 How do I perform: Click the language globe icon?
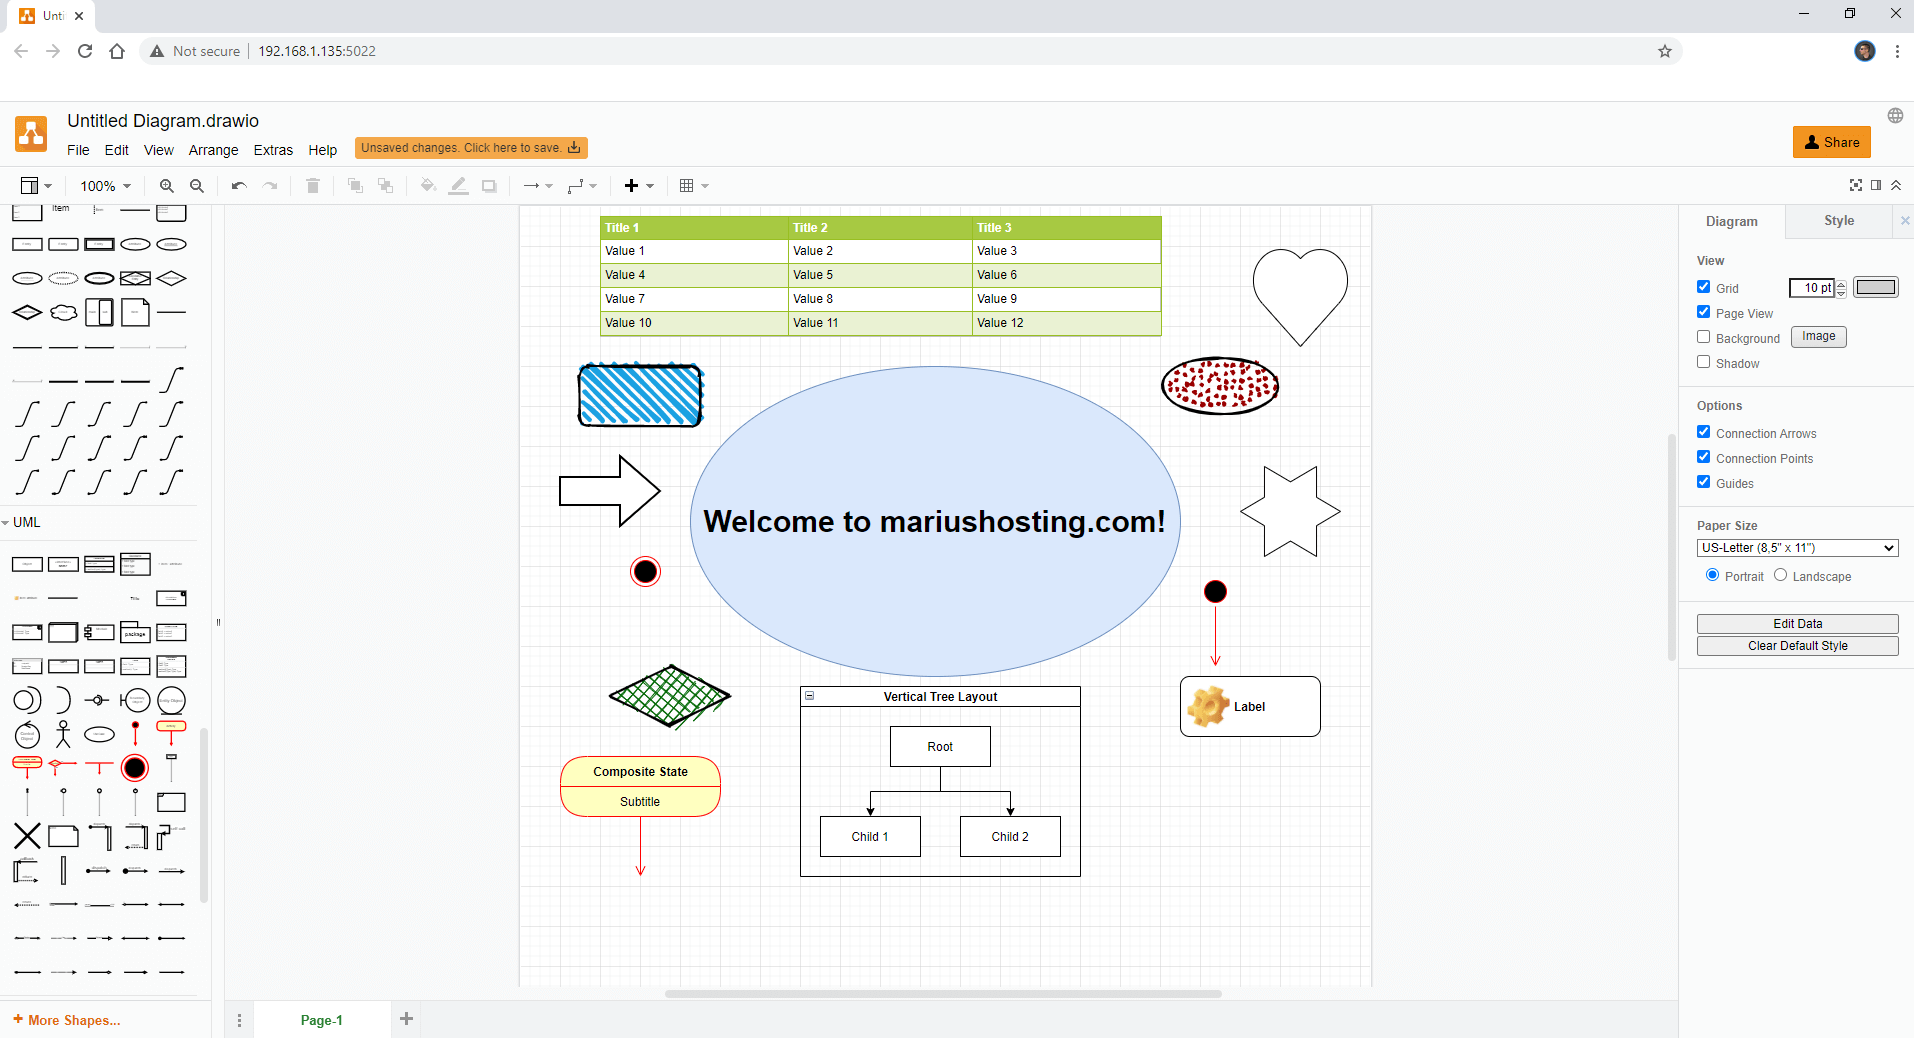(1895, 116)
